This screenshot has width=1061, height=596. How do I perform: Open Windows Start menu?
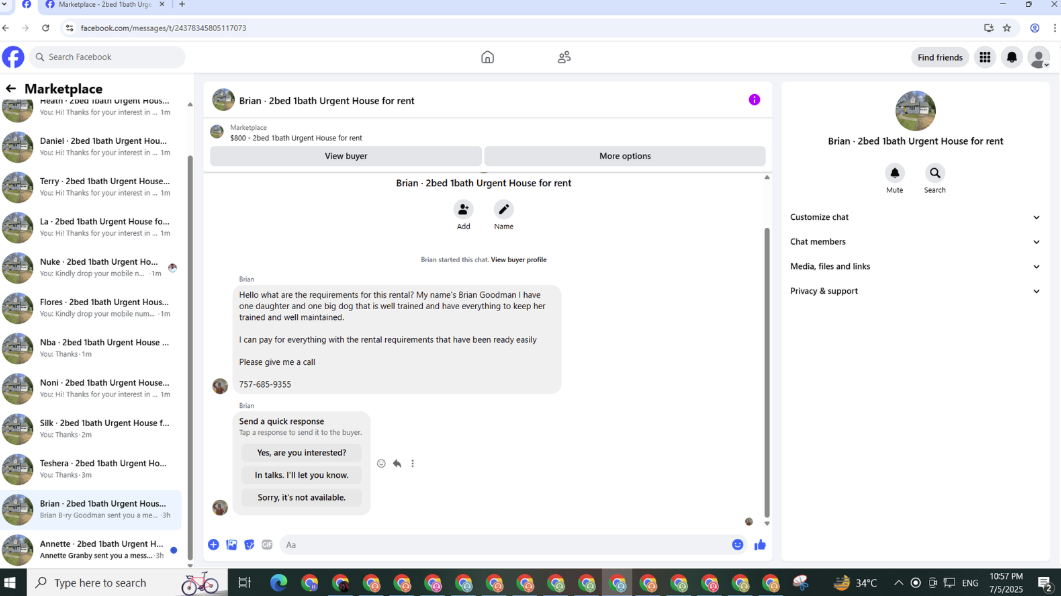(x=10, y=582)
